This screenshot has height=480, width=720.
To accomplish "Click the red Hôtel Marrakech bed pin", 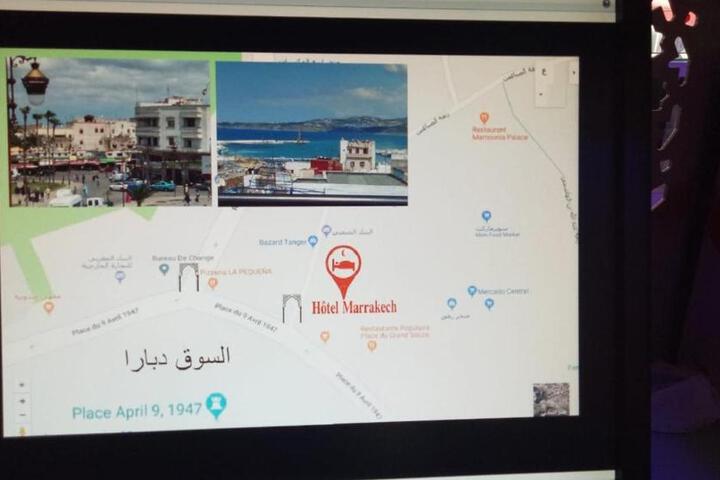I will [x=343, y=271].
